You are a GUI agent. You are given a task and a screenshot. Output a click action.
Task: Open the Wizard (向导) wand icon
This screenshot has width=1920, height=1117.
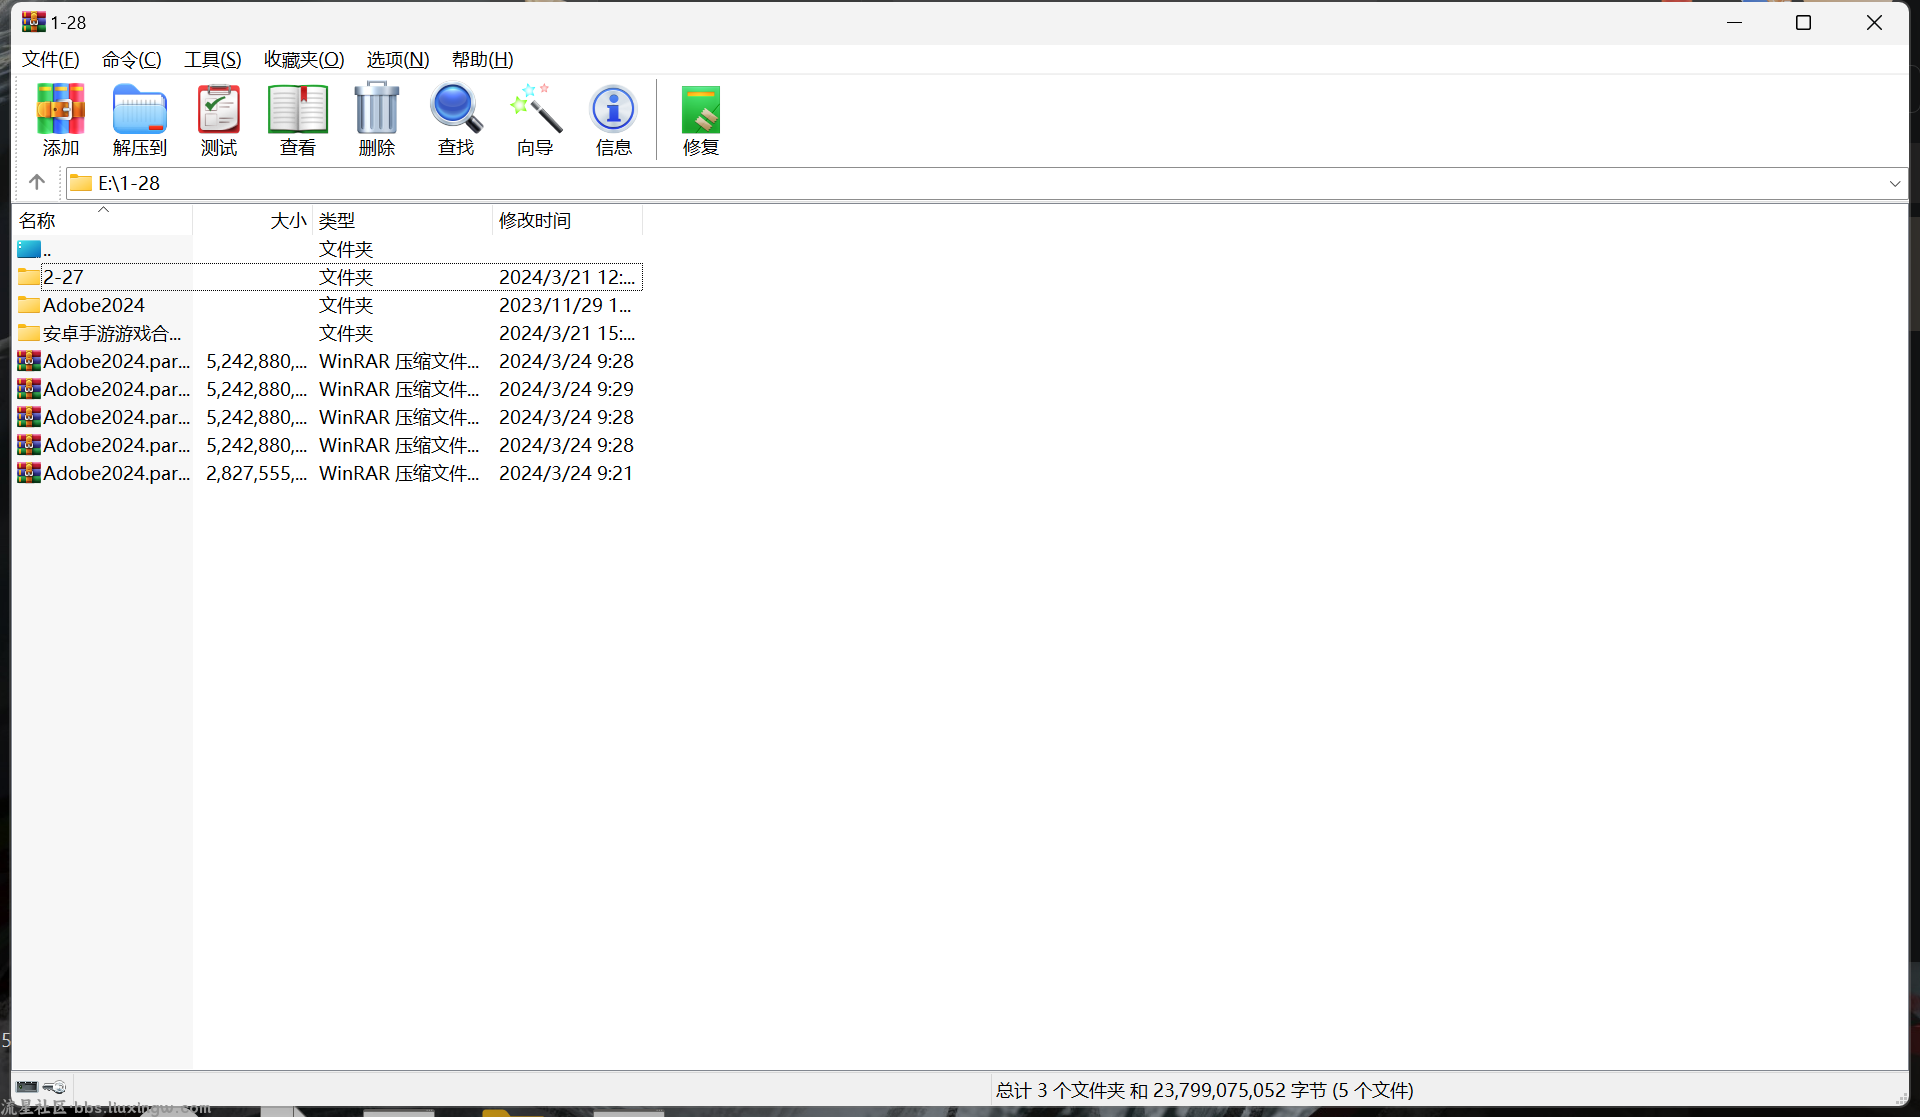pos(535,109)
